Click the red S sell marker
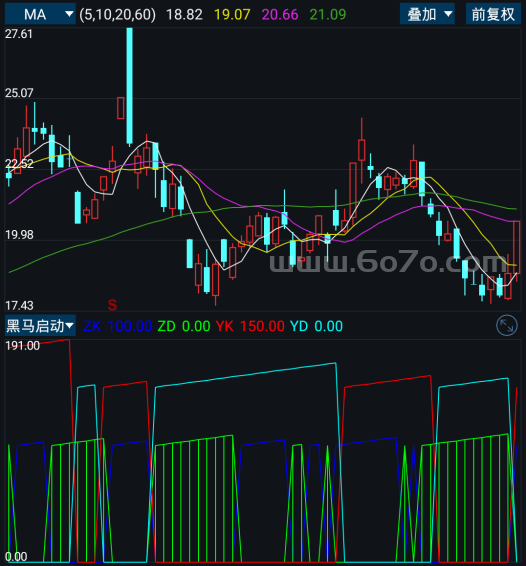The height and width of the screenshot is (566, 526). coord(112,305)
